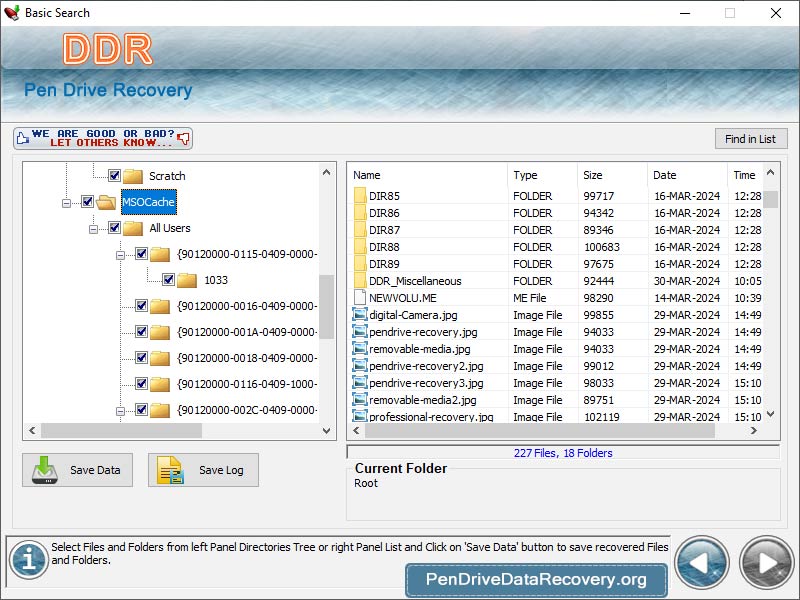Sort files by the Size column header
The width and height of the screenshot is (800, 600).
tap(594, 175)
